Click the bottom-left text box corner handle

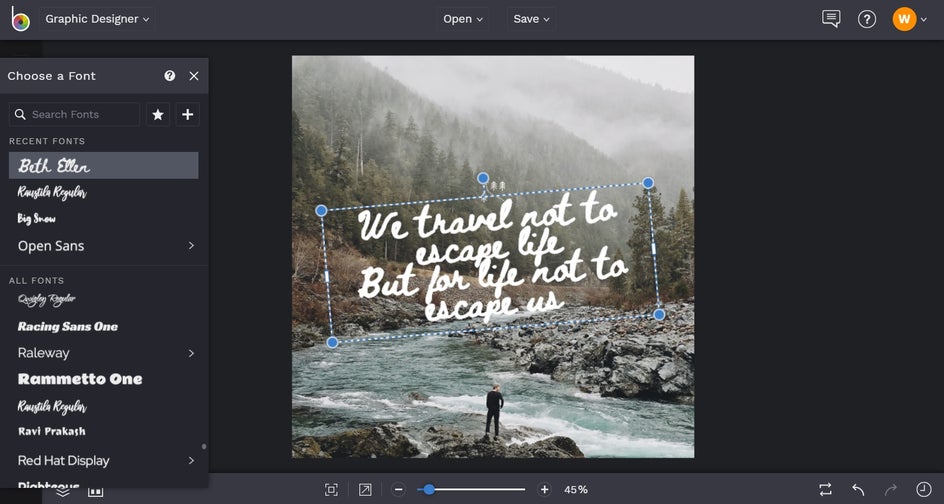[x=332, y=342]
